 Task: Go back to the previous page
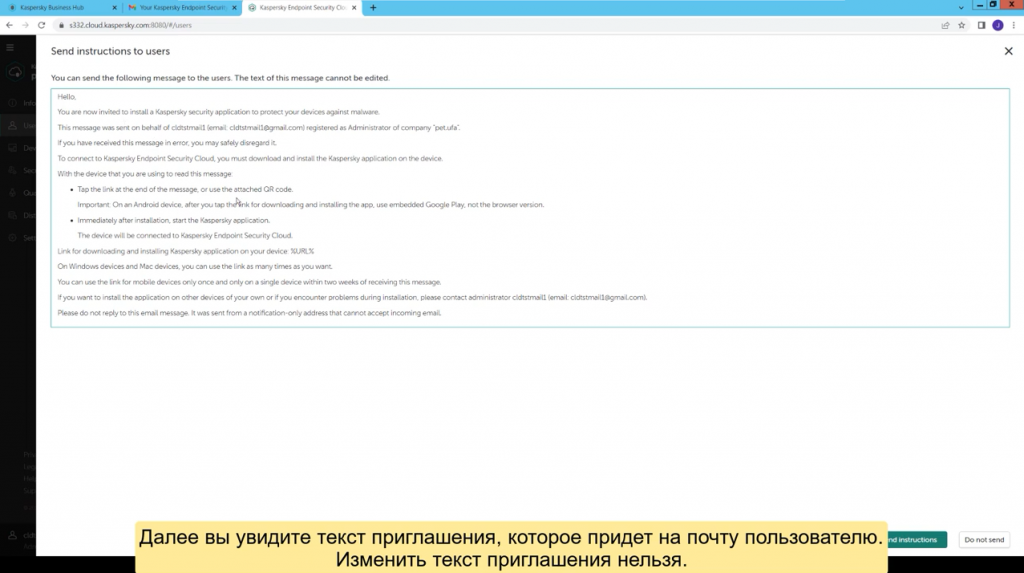pyautogui.click(x=9, y=25)
